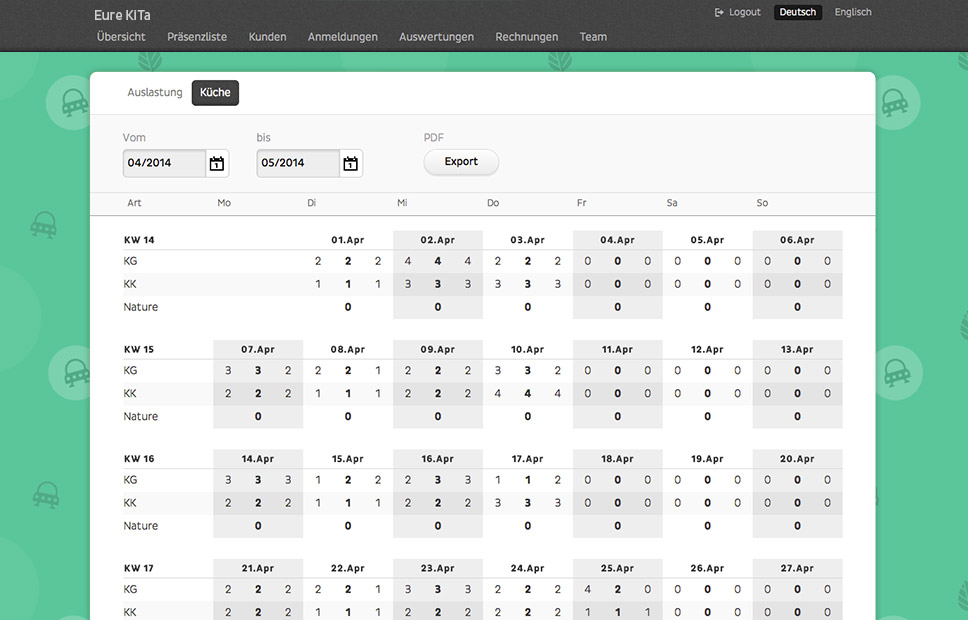Click the Logout link
This screenshot has width=968, height=620.
(x=745, y=13)
